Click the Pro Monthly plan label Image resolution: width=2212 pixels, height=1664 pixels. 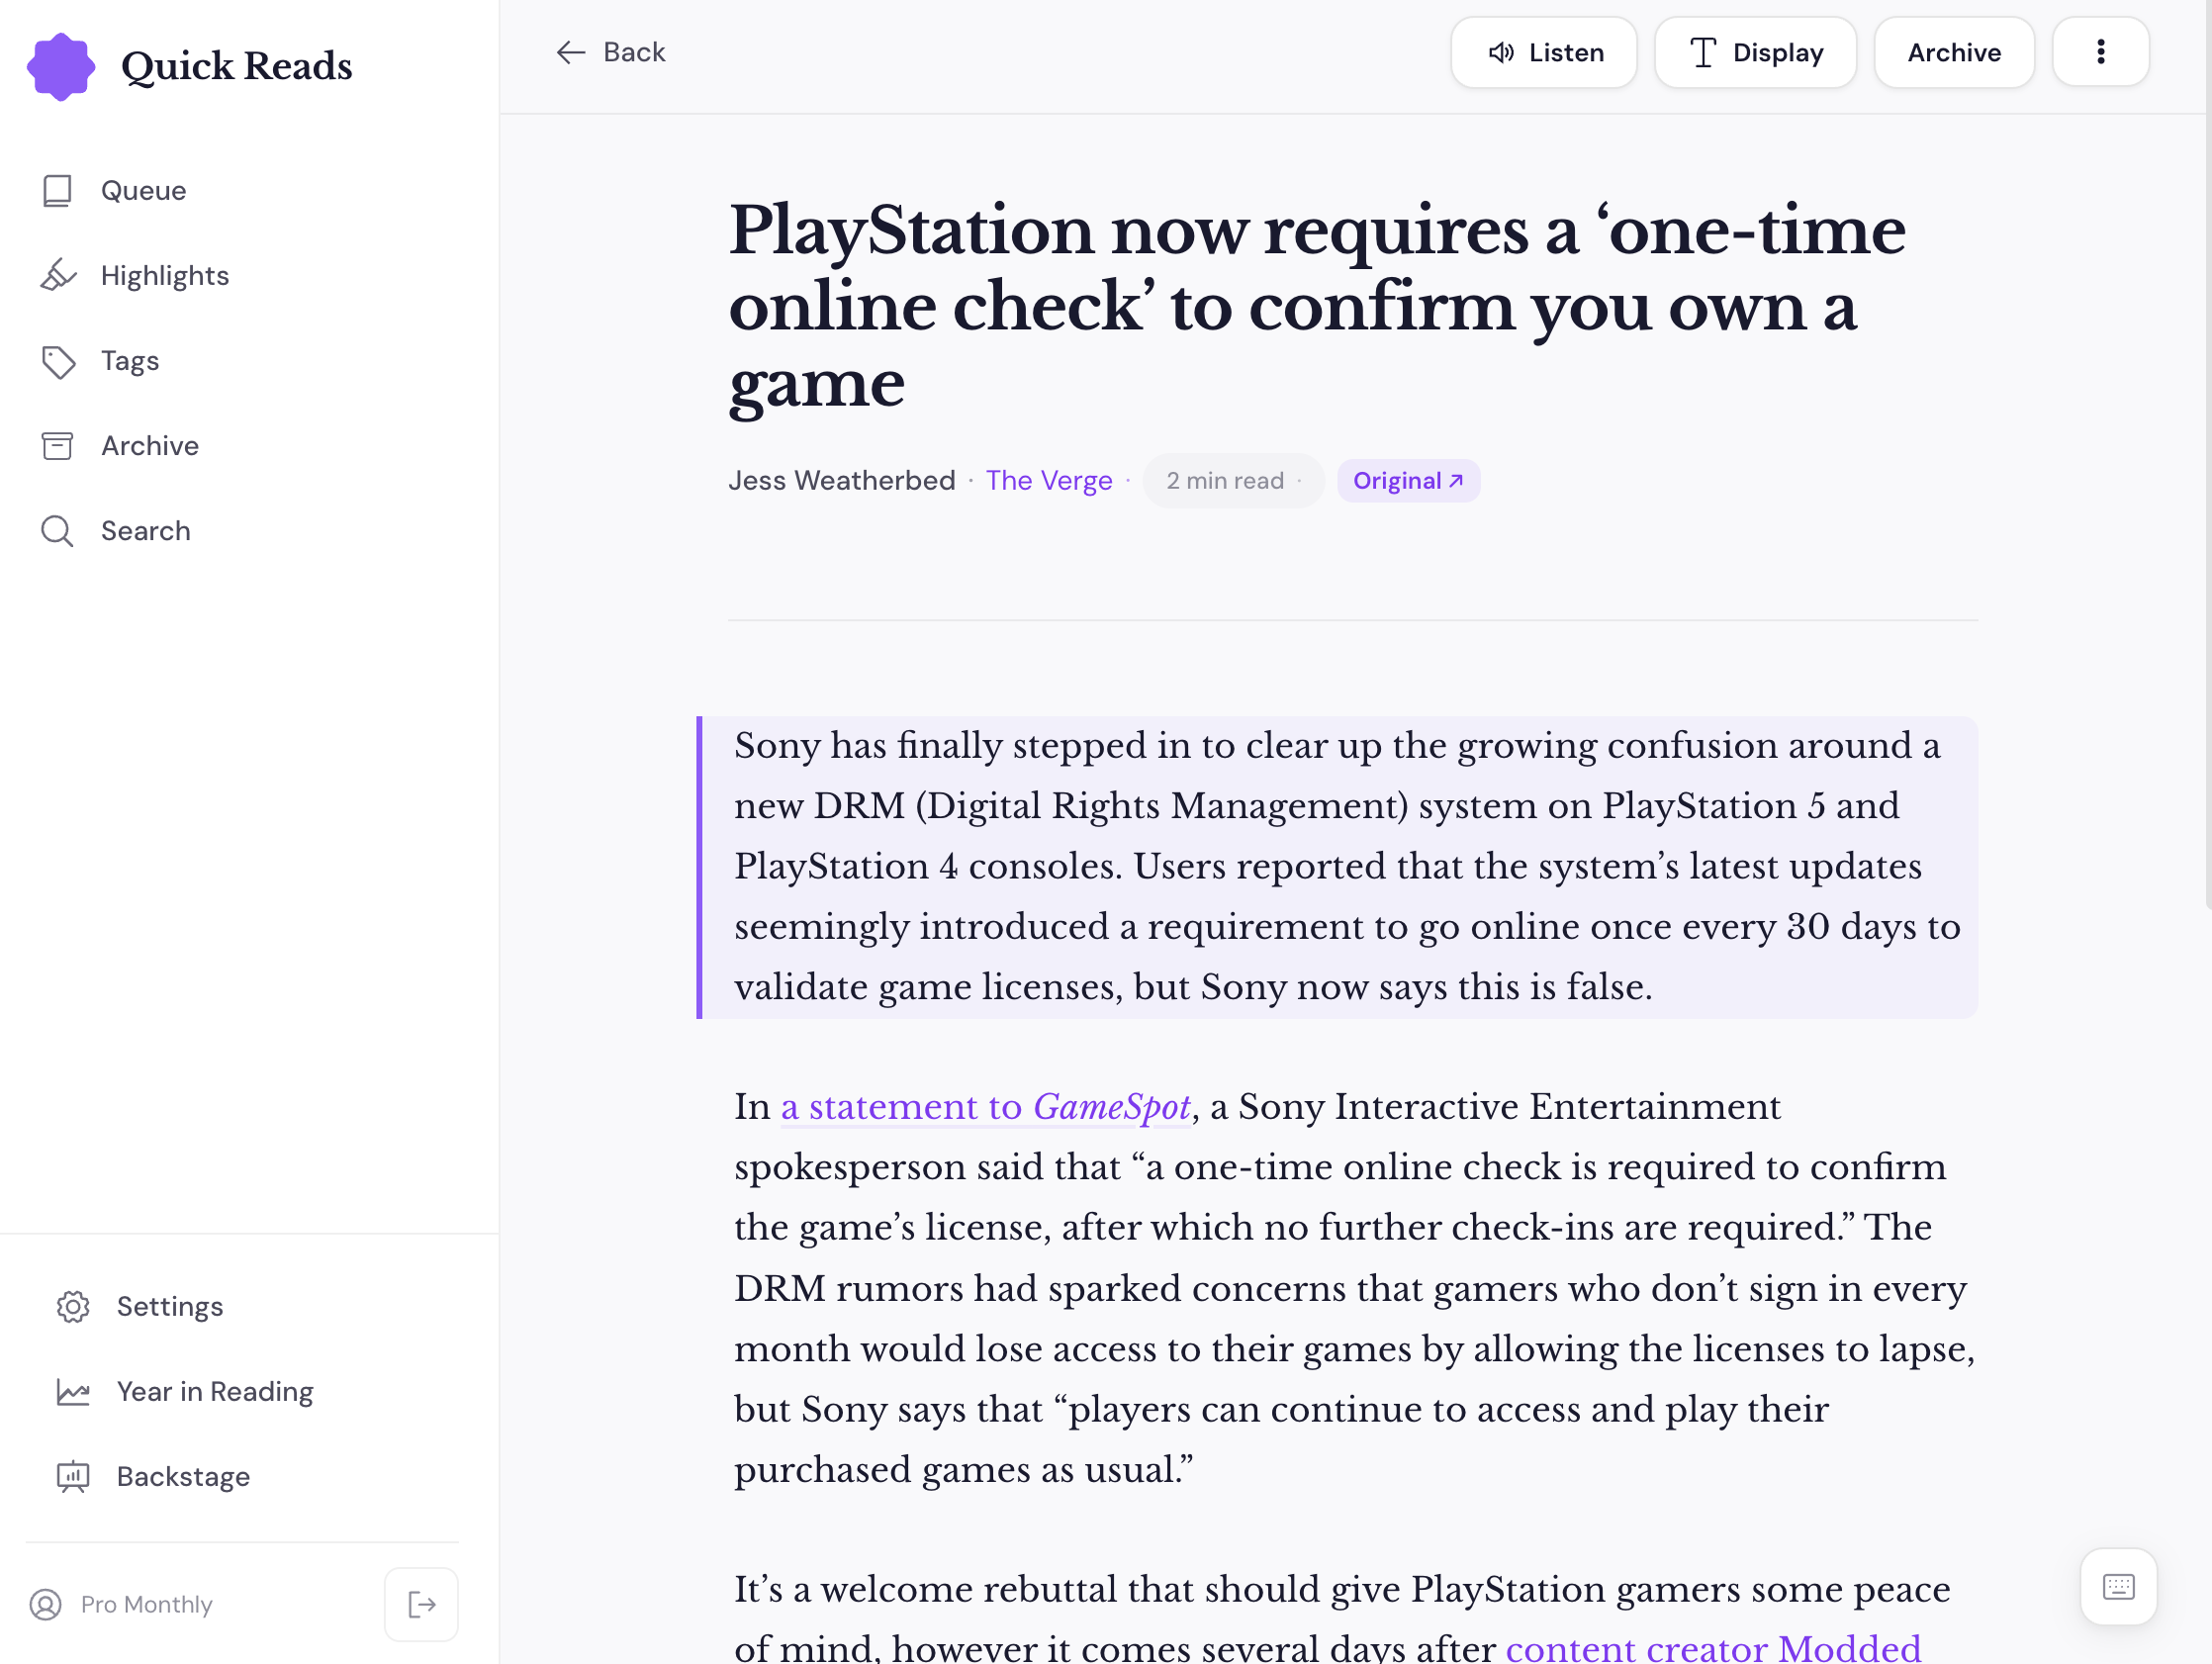pyautogui.click(x=146, y=1604)
